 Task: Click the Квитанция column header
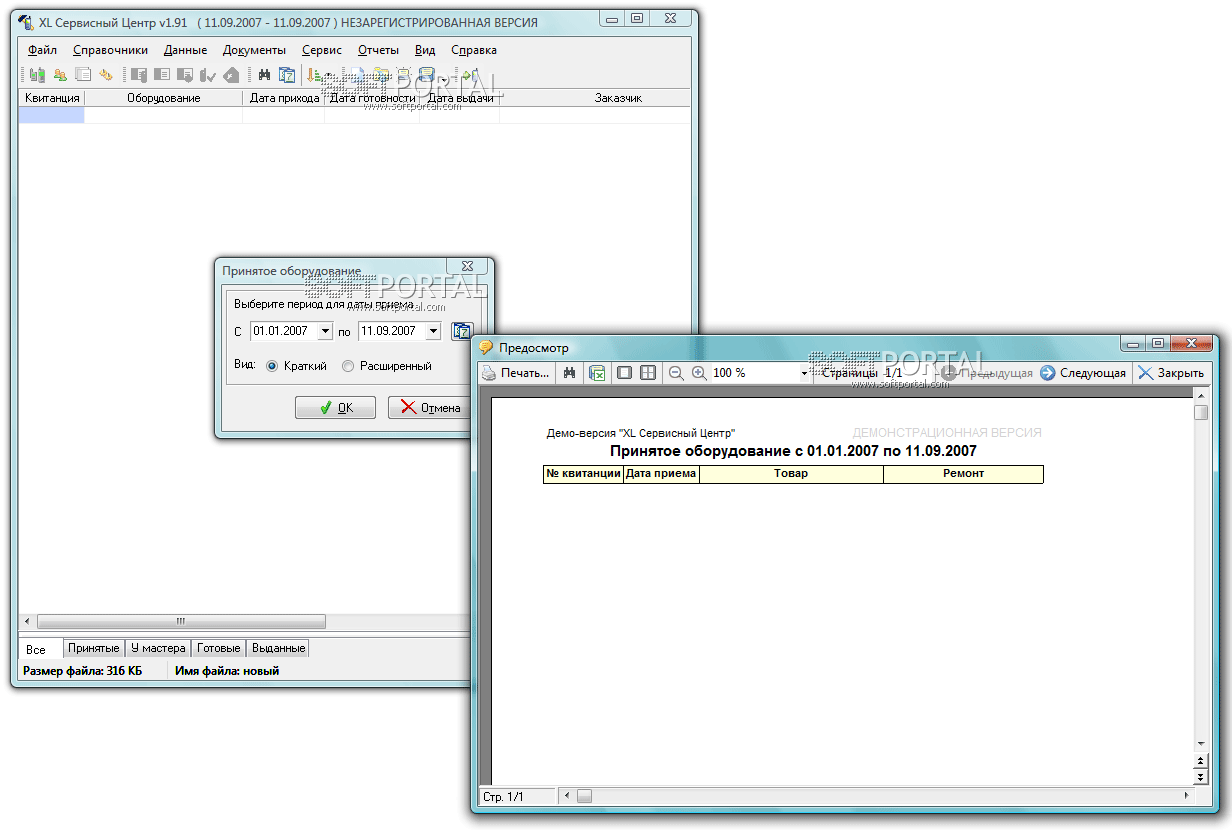tap(51, 98)
